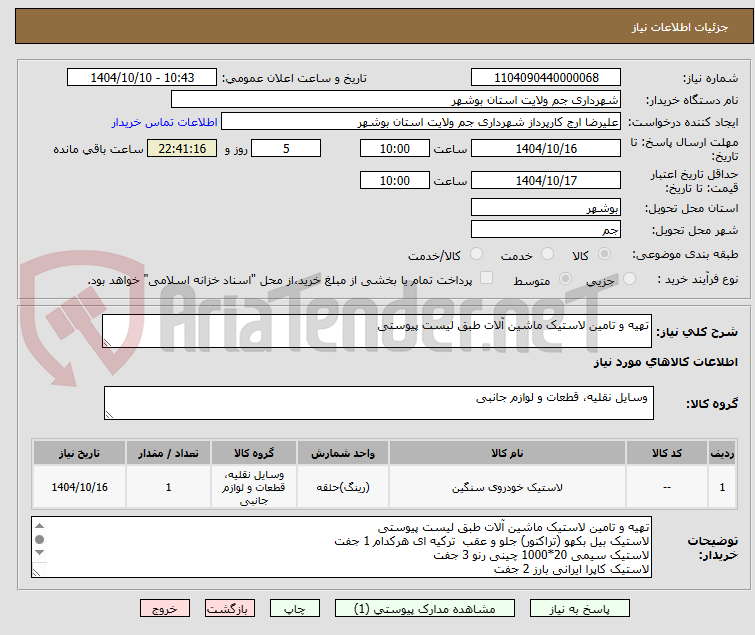Click the table date cell 1404/10/16
The width and height of the screenshot is (755, 635).
click(79, 487)
